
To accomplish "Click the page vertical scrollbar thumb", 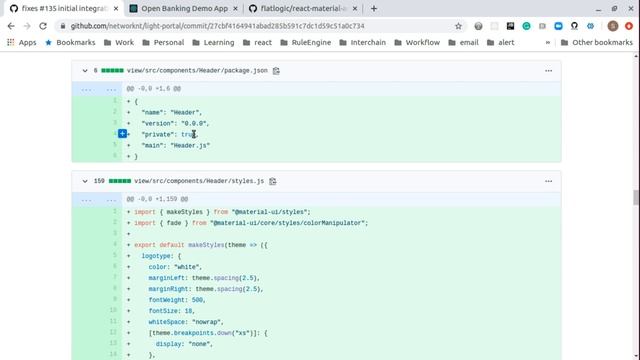I will (x=636, y=198).
